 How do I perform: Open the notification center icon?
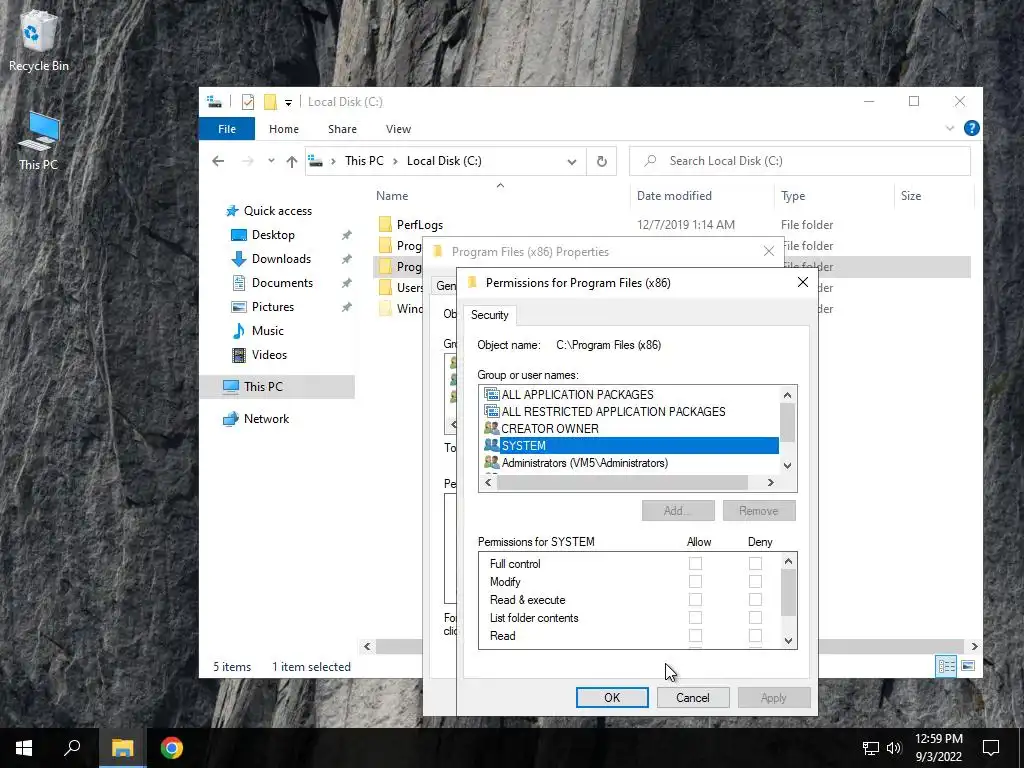[991, 748]
